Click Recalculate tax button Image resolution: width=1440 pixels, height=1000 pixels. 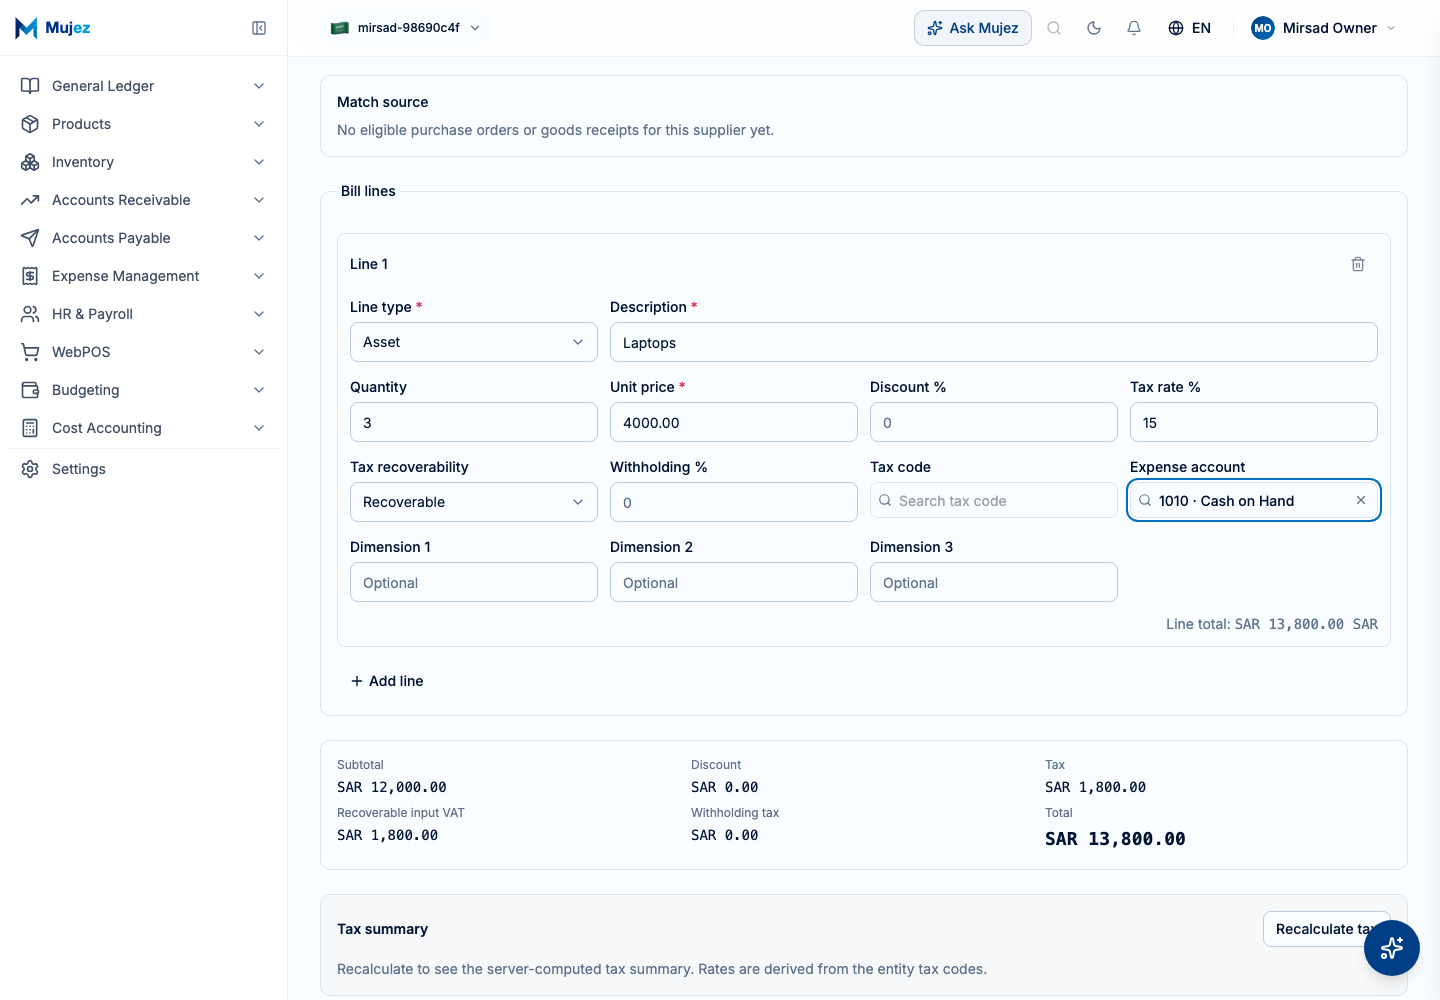[x=1326, y=929]
